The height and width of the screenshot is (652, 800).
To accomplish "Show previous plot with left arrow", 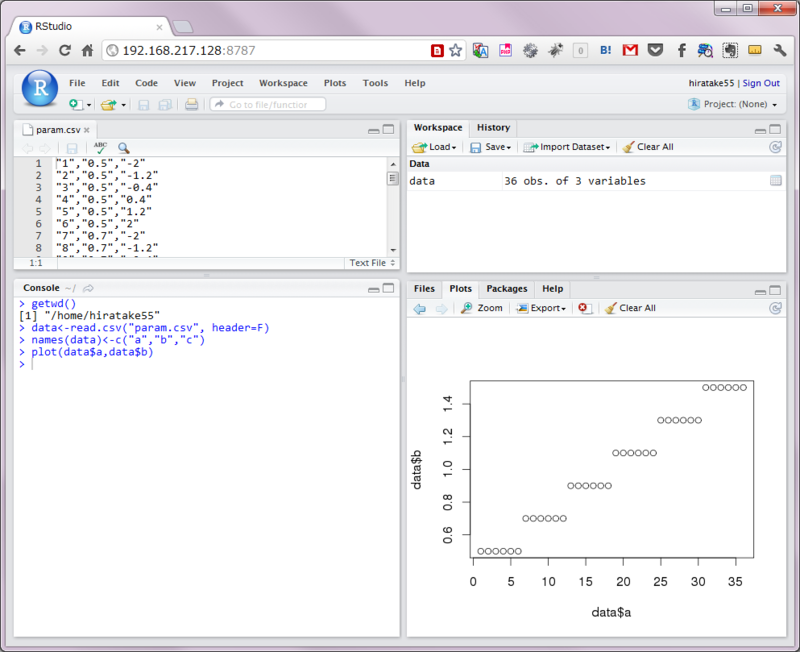I will pyautogui.click(x=419, y=308).
